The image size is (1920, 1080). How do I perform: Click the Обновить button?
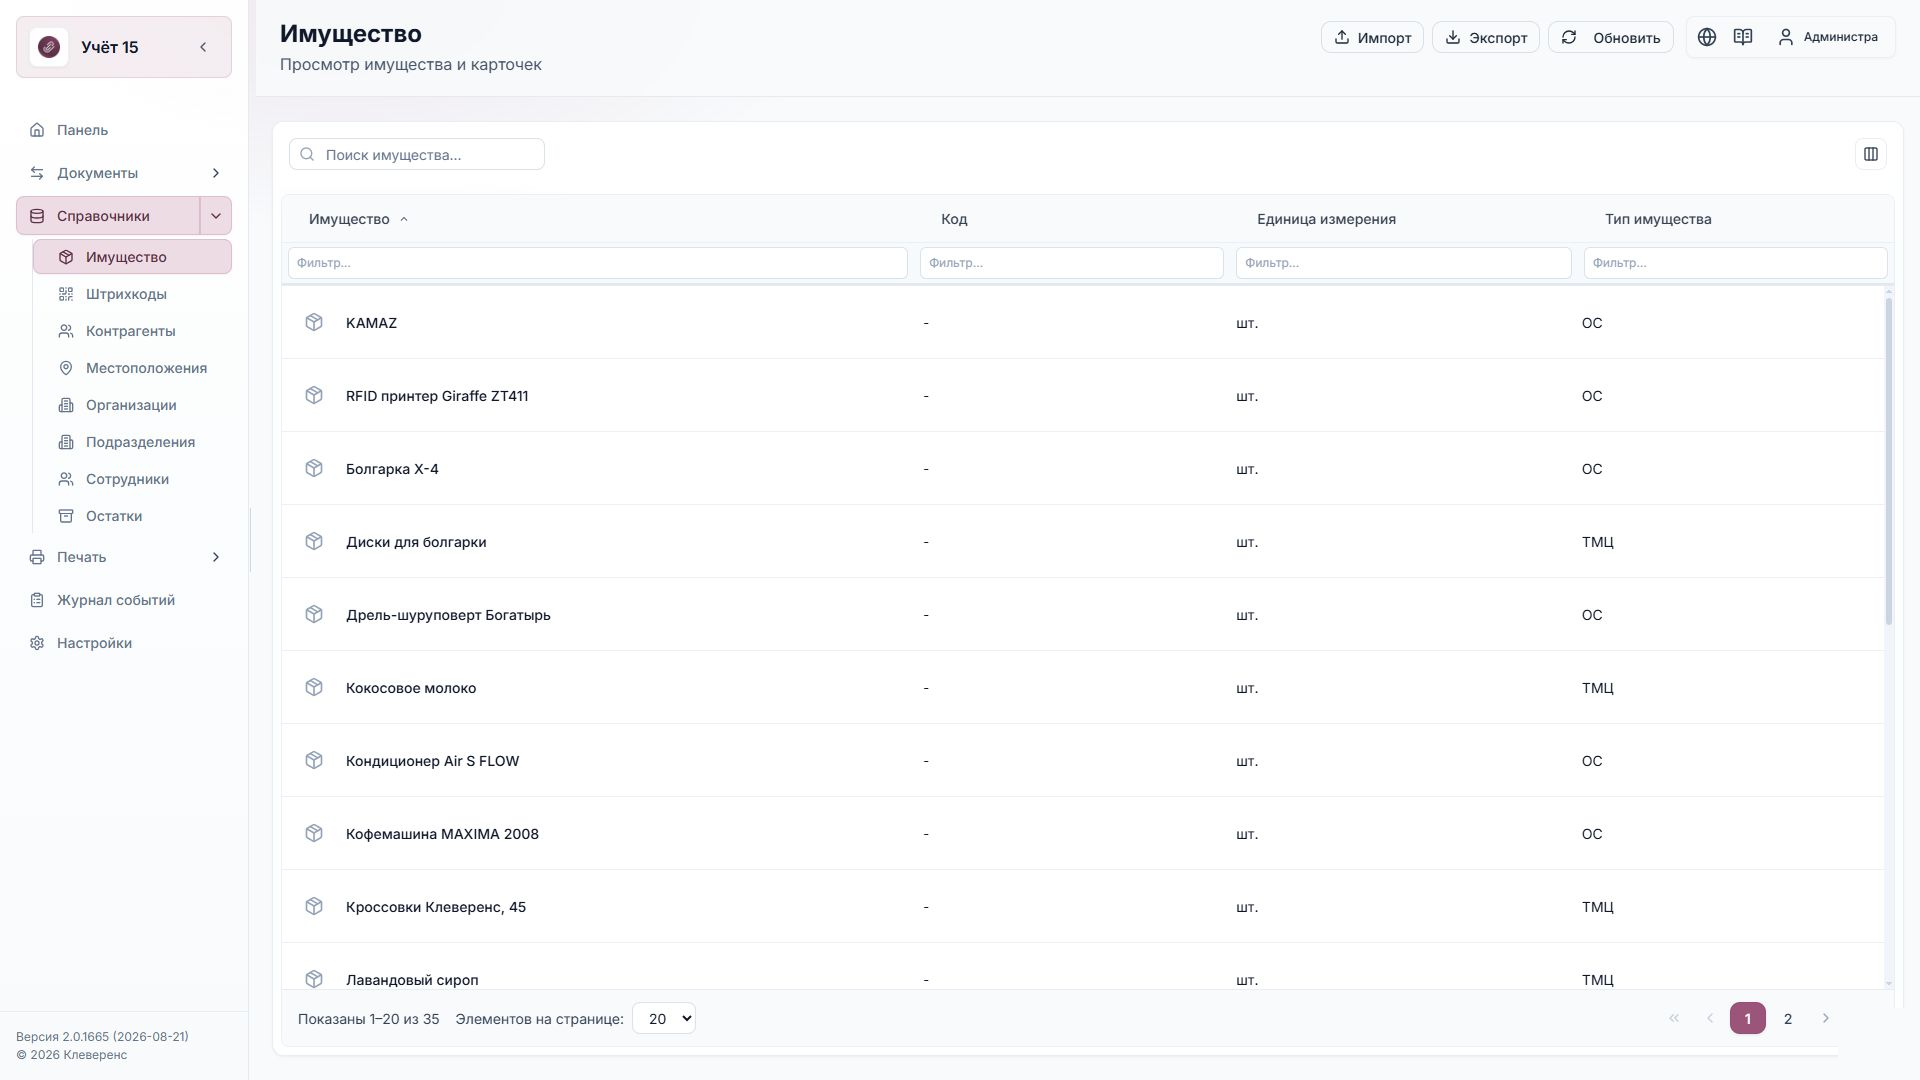pos(1610,37)
